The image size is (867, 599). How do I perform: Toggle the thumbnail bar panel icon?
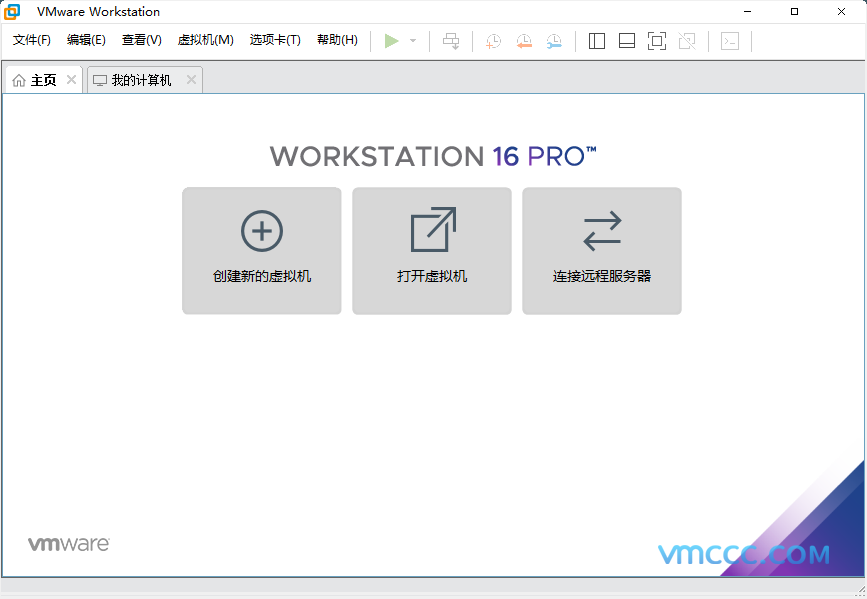627,41
